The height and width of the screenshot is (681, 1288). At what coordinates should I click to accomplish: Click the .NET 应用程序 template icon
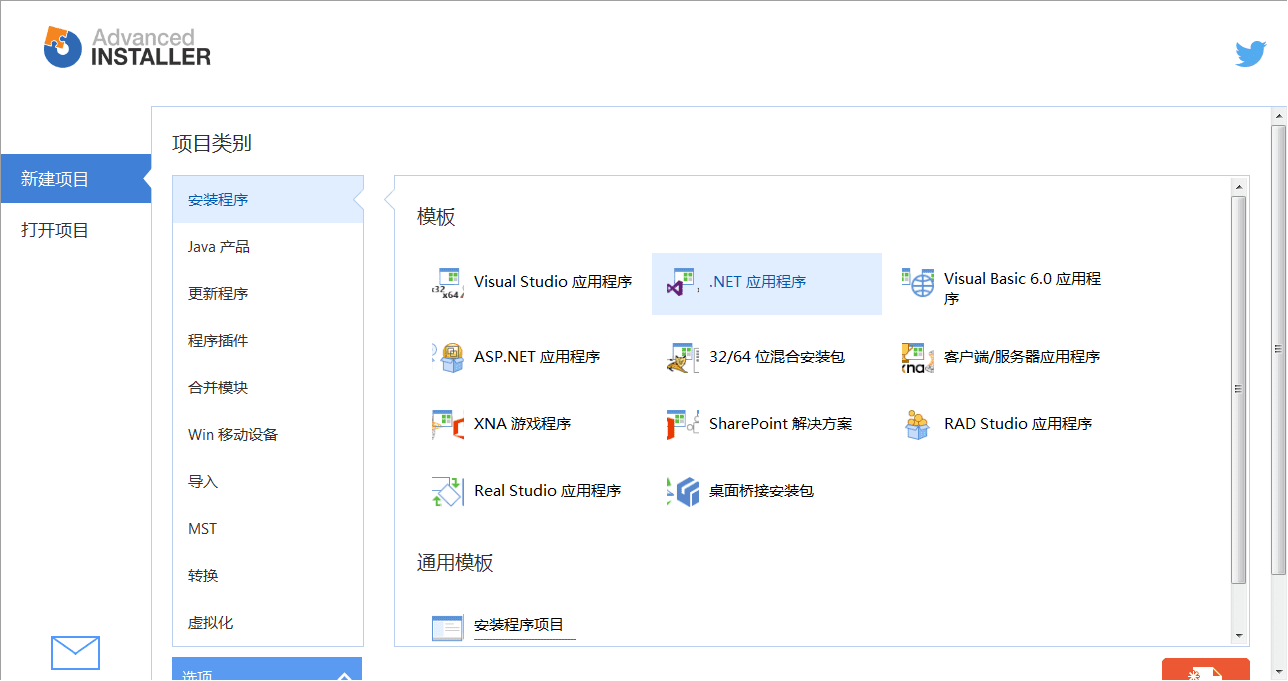pos(683,283)
